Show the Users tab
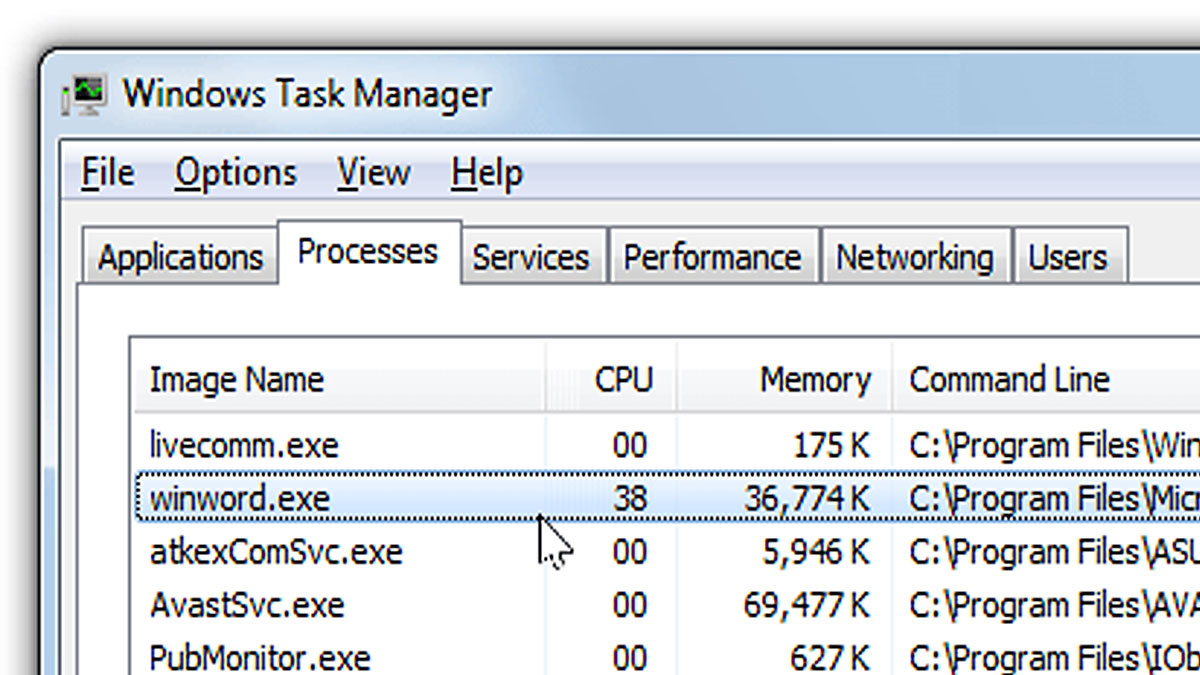Viewport: 1200px width, 675px height. pos(1068,257)
